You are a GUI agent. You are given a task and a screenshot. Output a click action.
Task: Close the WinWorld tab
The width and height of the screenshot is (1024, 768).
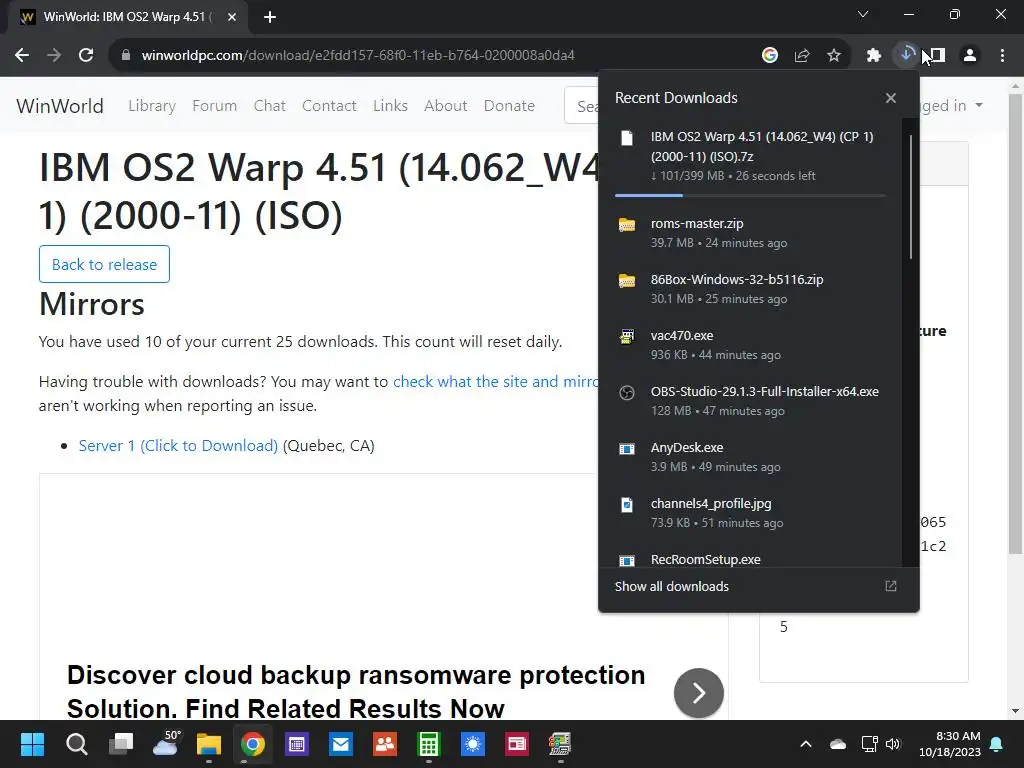click(x=232, y=17)
